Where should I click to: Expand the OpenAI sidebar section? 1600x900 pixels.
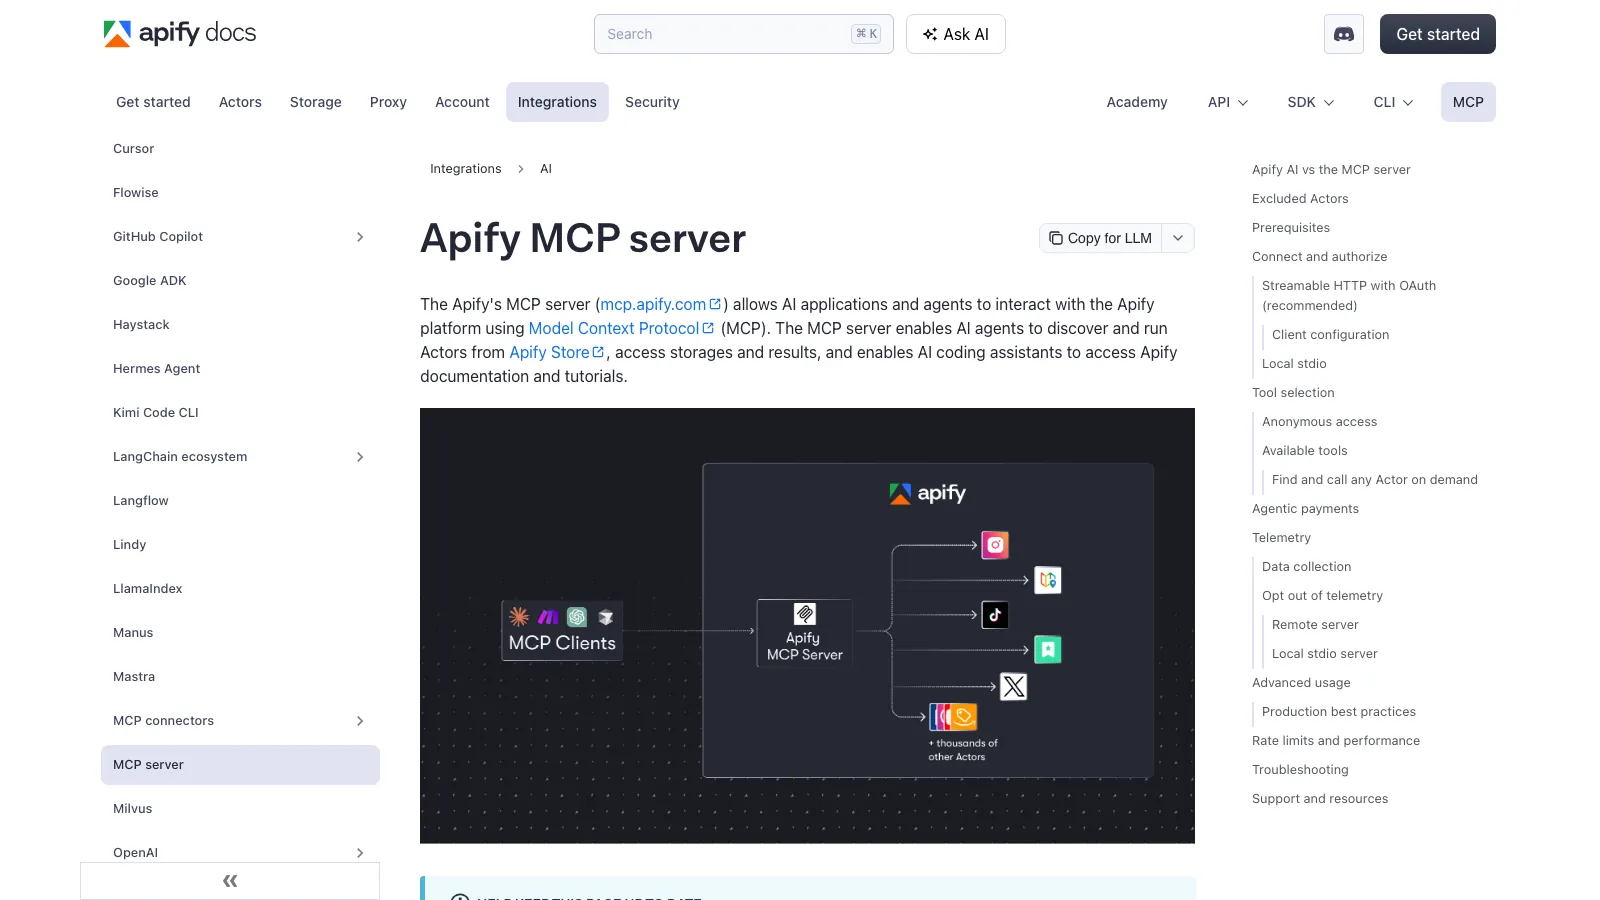click(x=360, y=853)
